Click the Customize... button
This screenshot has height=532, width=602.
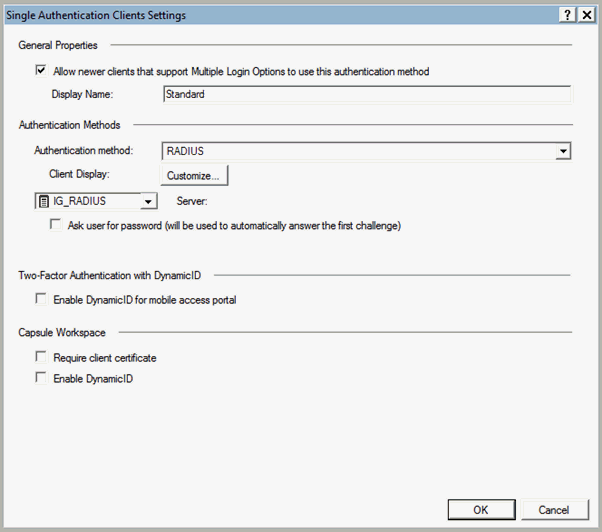(x=195, y=176)
